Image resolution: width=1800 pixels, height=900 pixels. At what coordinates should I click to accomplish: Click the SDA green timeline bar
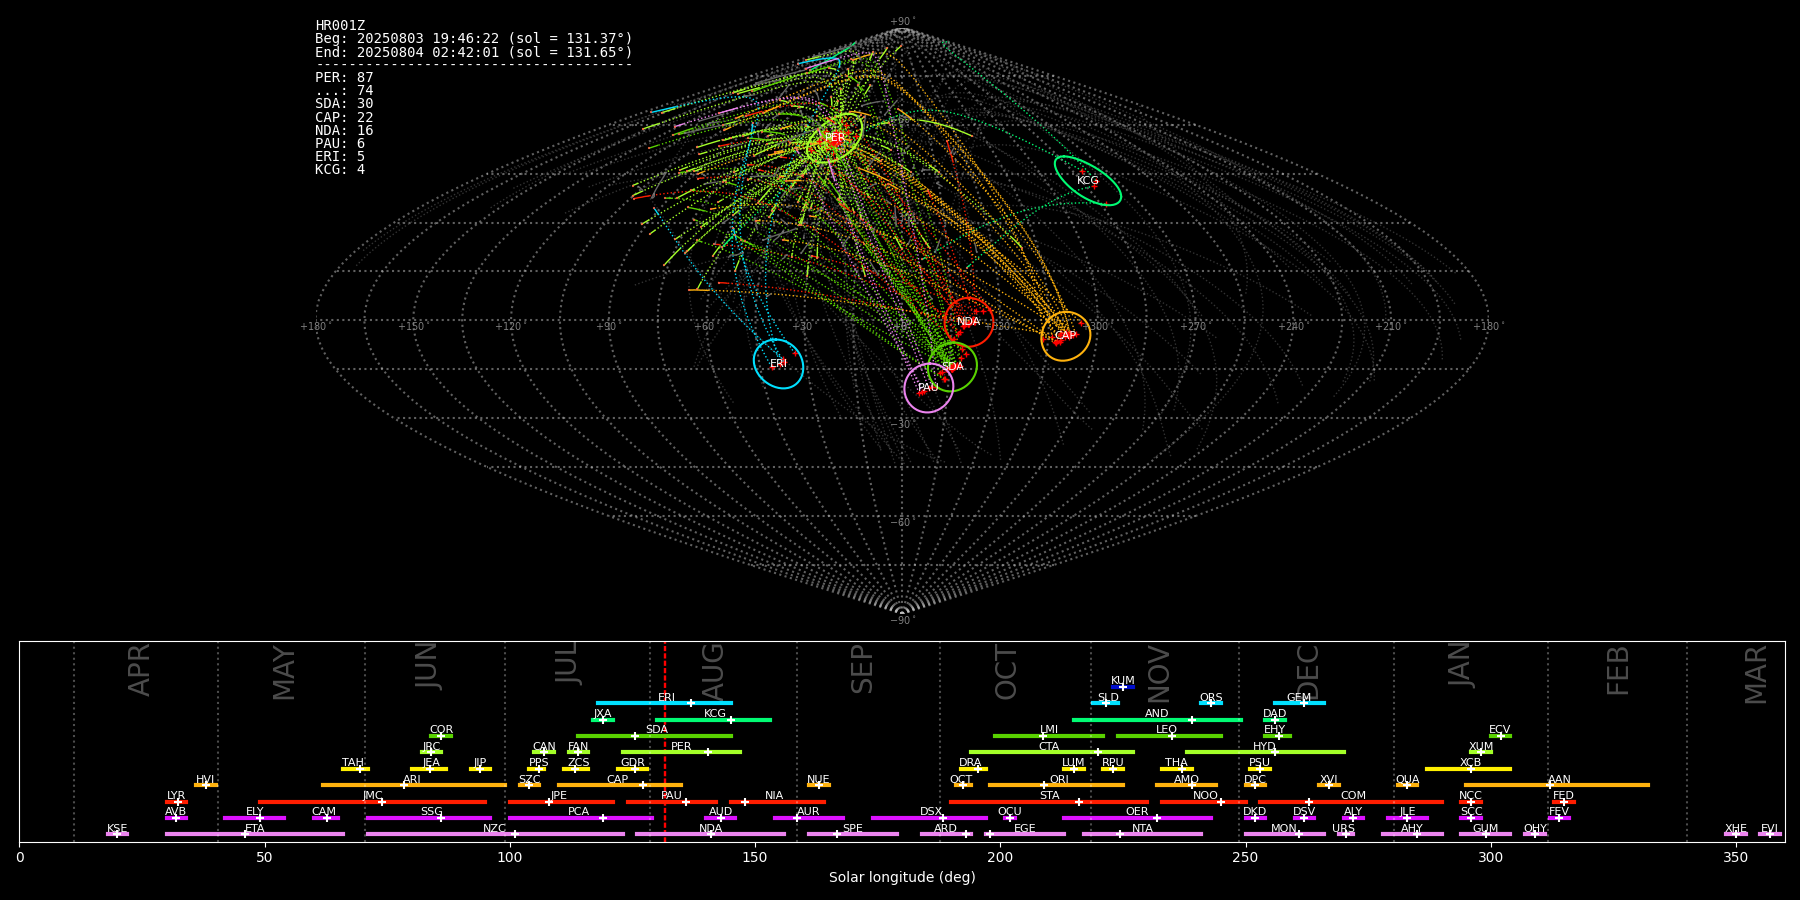click(654, 735)
